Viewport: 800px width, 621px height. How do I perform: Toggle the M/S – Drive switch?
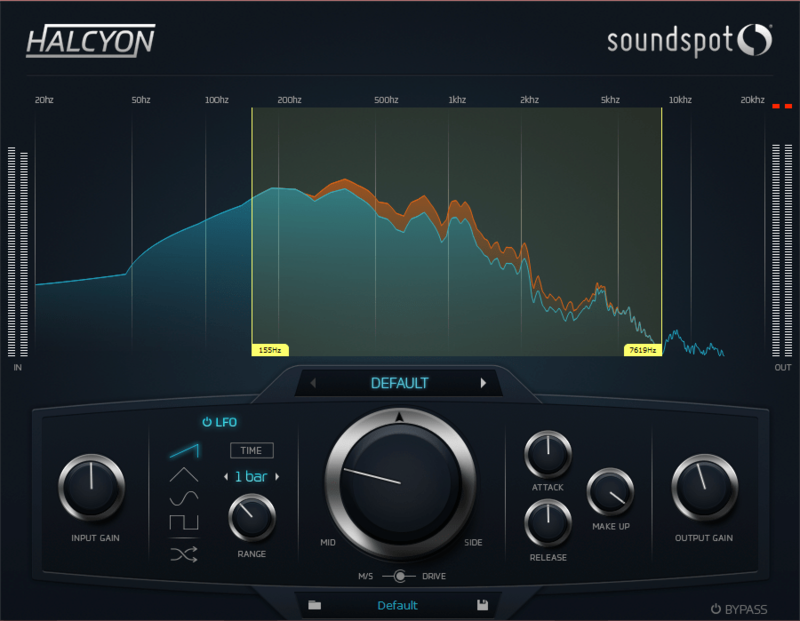coord(399,576)
